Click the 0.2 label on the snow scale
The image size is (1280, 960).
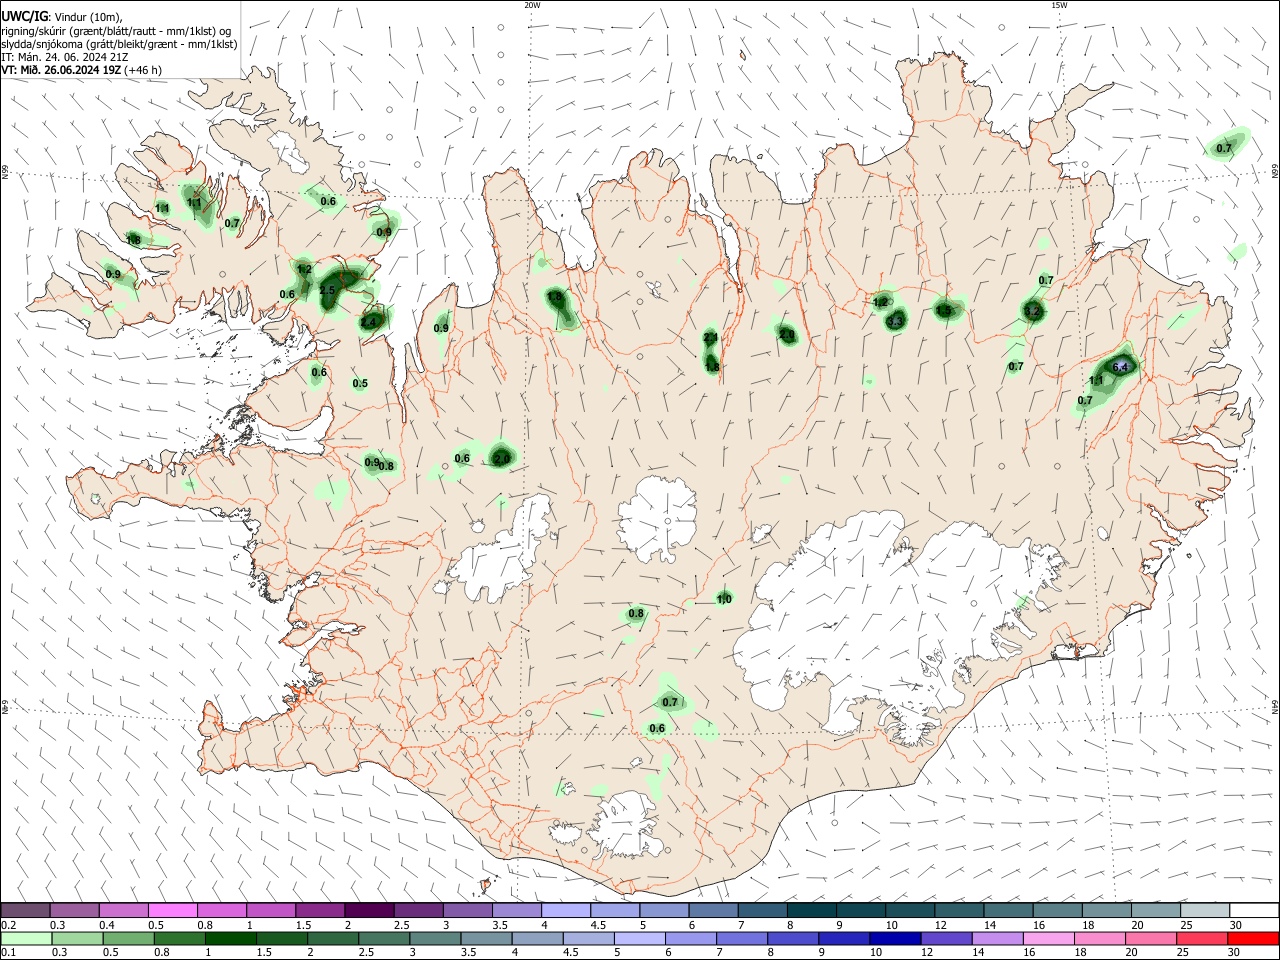(x=8, y=925)
